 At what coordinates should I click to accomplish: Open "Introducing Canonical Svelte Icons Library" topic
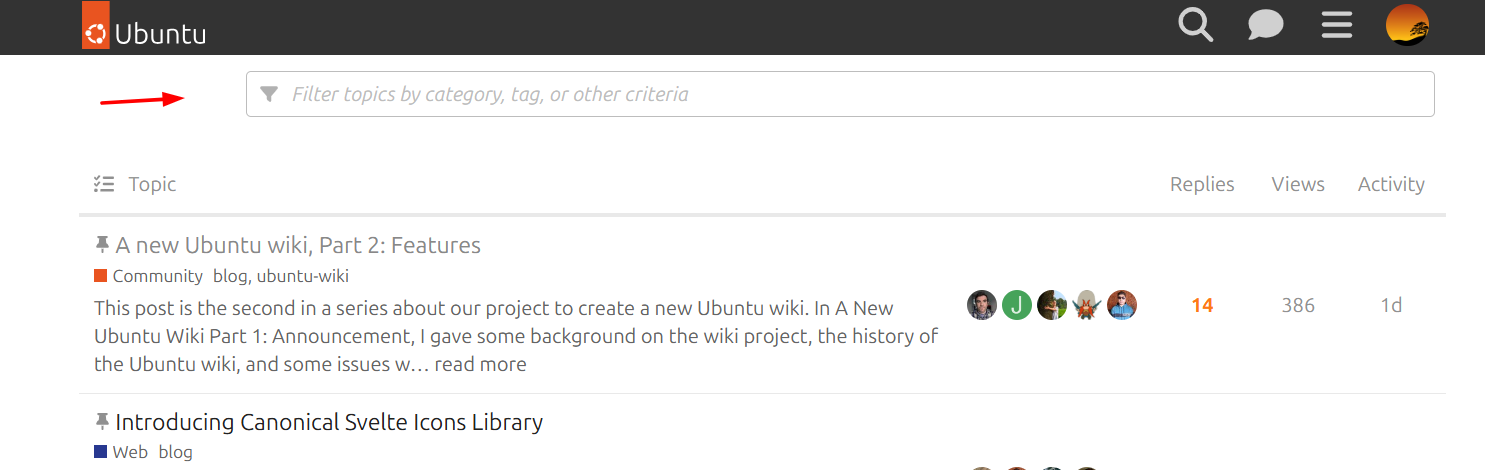329,422
